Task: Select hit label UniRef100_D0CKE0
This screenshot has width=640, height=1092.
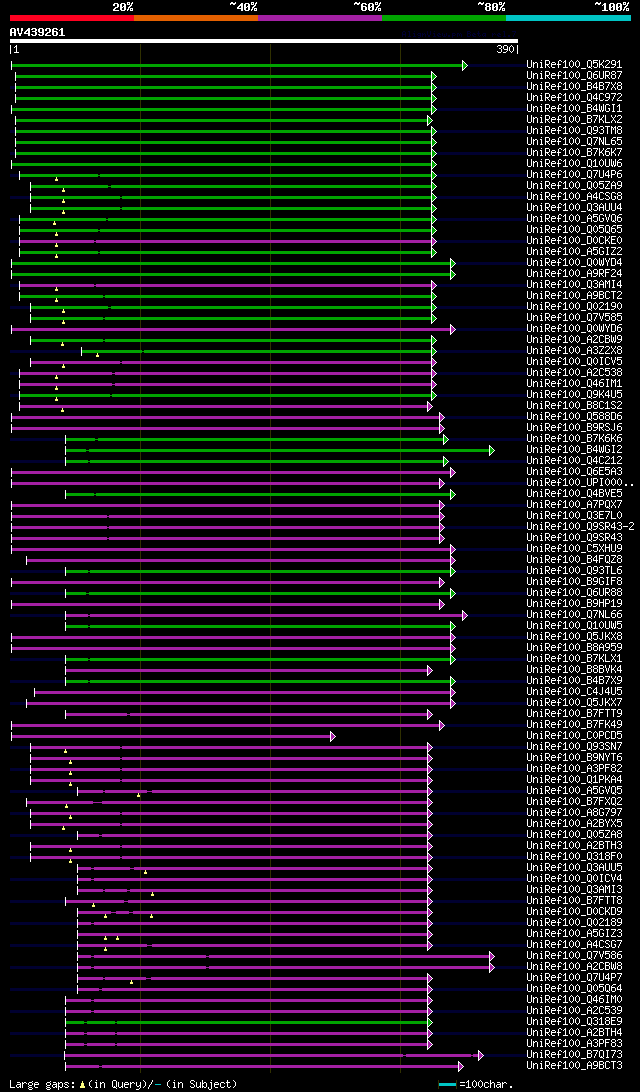Action: 575,240
